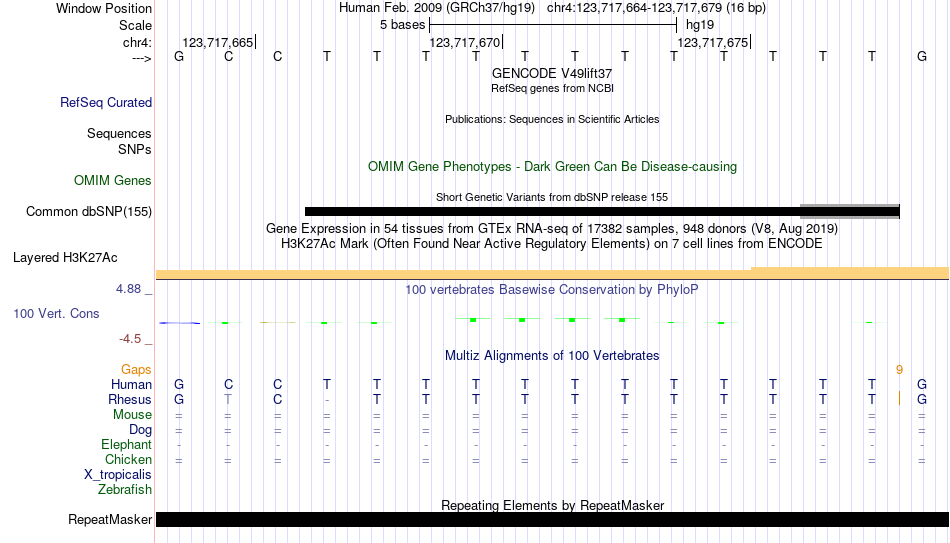Open the OMIM Genes track label
This screenshot has width=950, height=543.
(113, 181)
